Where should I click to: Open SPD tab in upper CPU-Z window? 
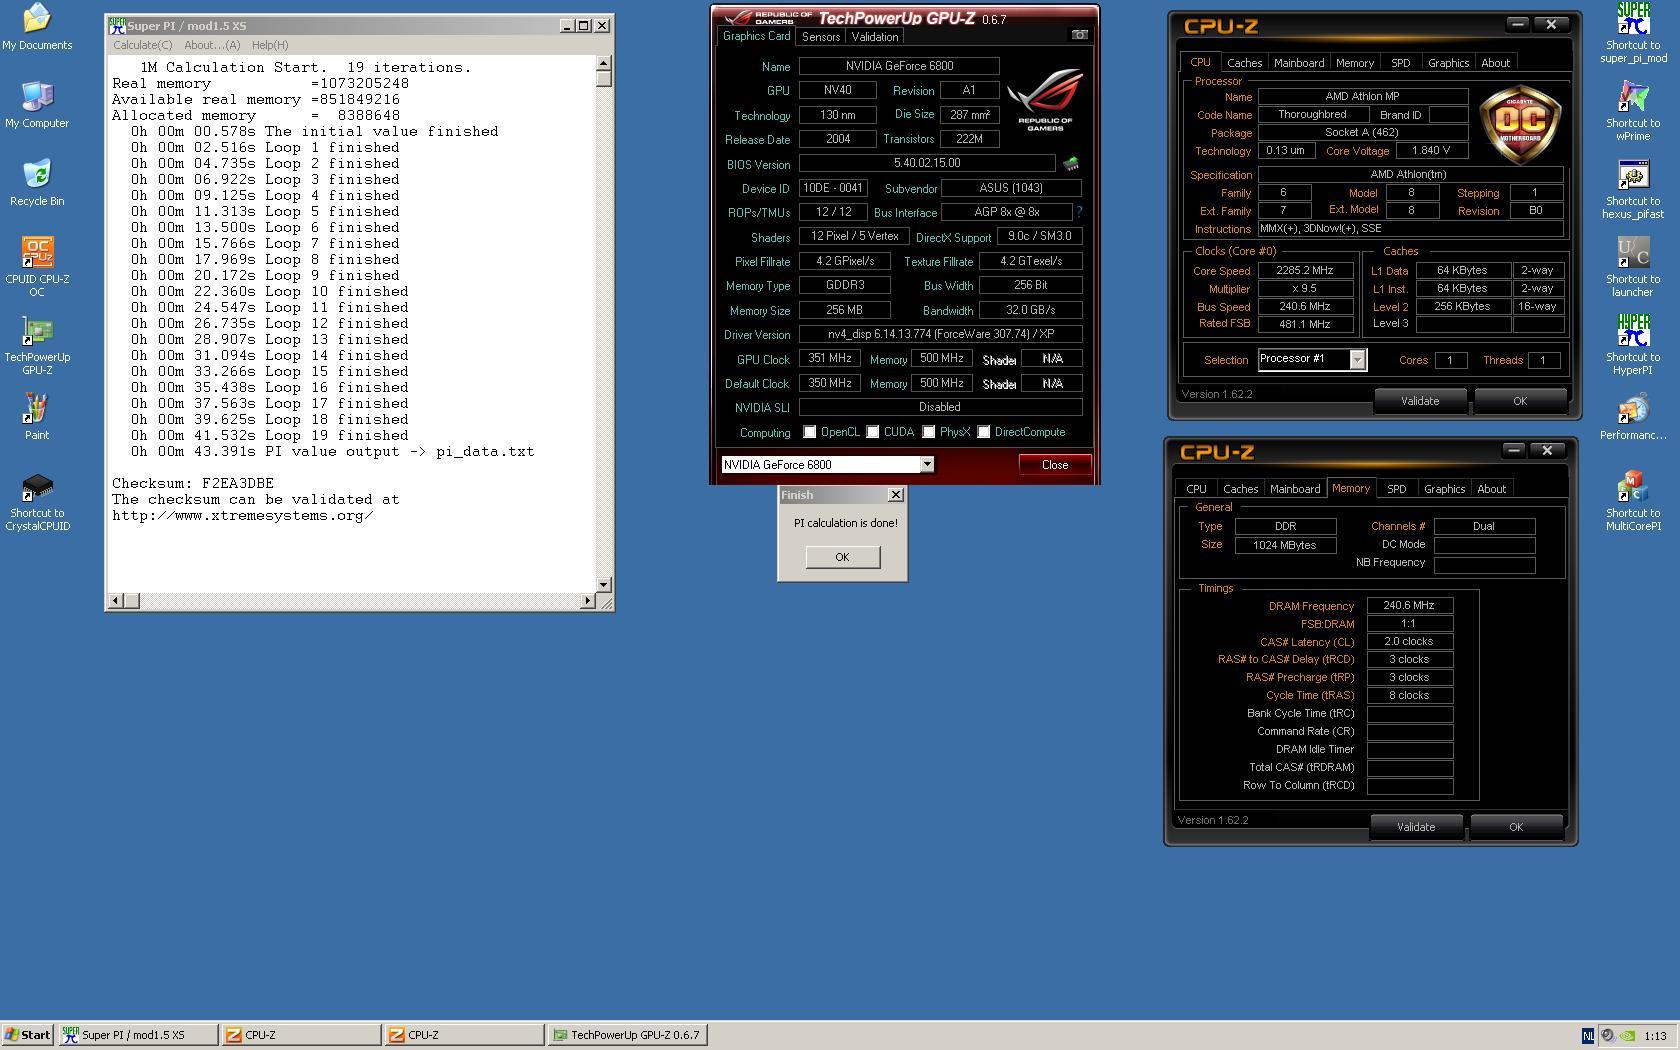tap(1400, 63)
